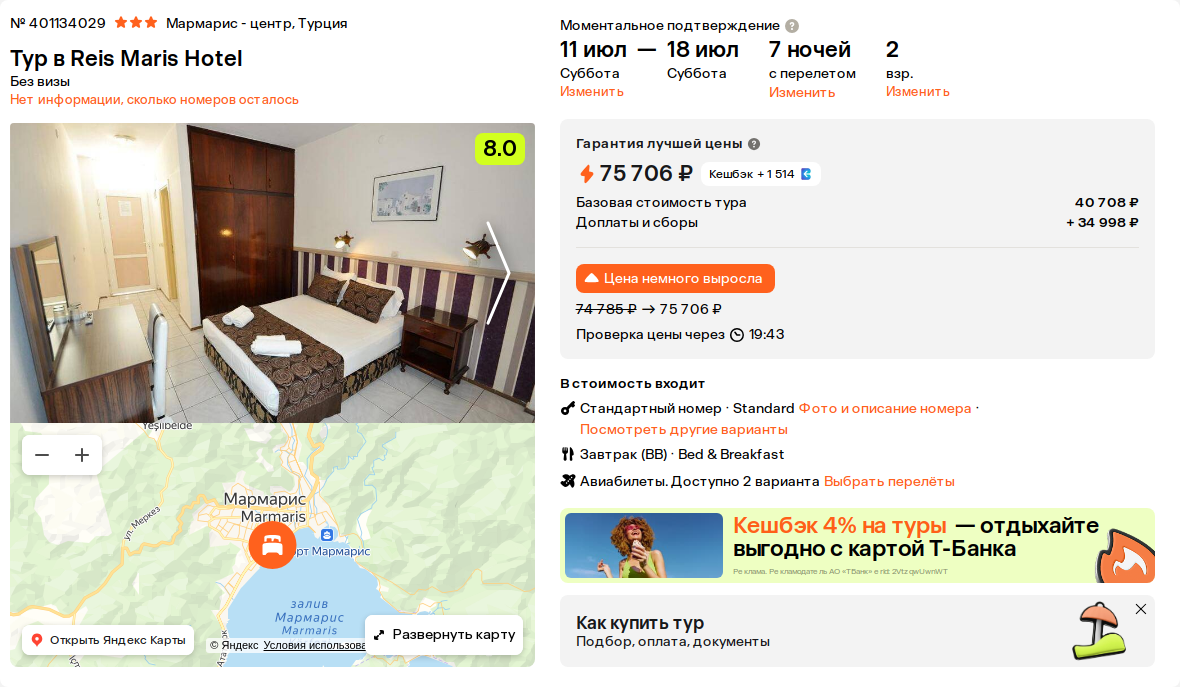Open Открыть Яндекс Карты button

(108, 640)
